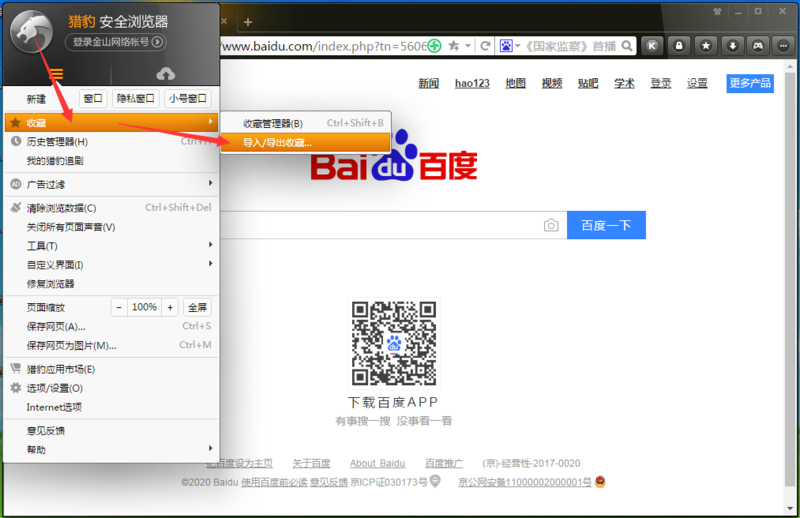Increase page zoom with plus button

pos(170,307)
